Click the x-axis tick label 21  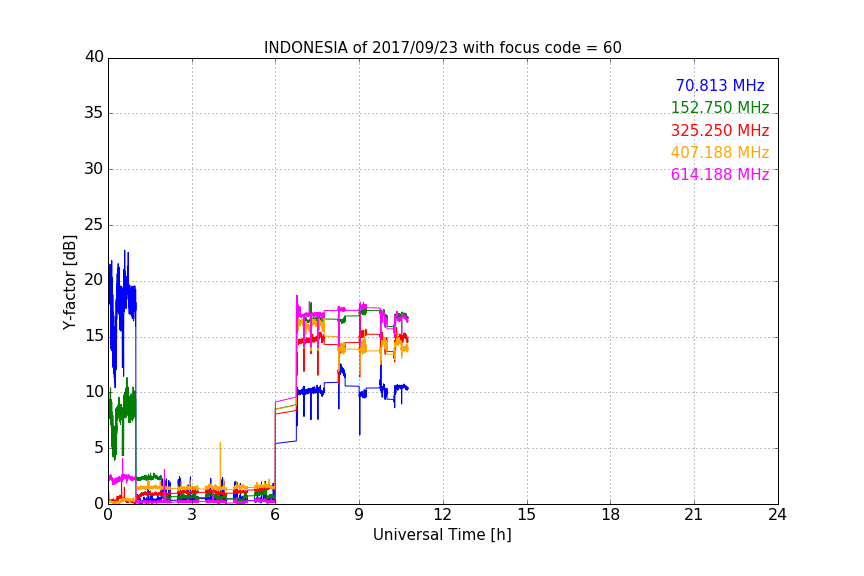(x=694, y=515)
